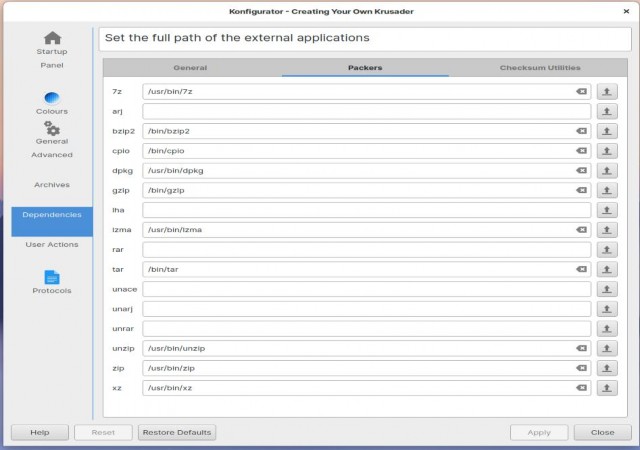Image resolution: width=640 pixels, height=450 pixels.
Task: Clear the /usr/bin/dpkg path entry
Action: tap(581, 170)
